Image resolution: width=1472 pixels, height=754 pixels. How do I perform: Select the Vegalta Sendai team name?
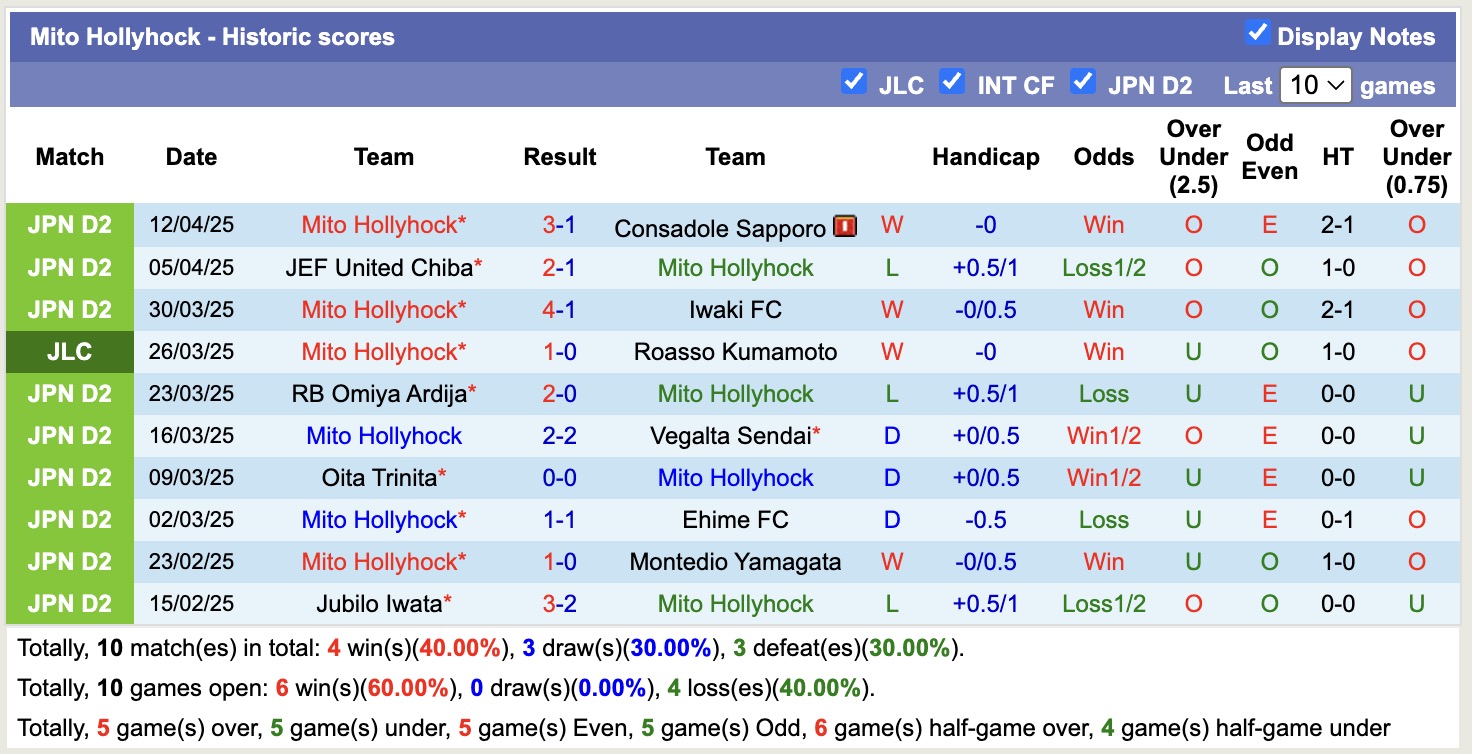[x=729, y=435]
